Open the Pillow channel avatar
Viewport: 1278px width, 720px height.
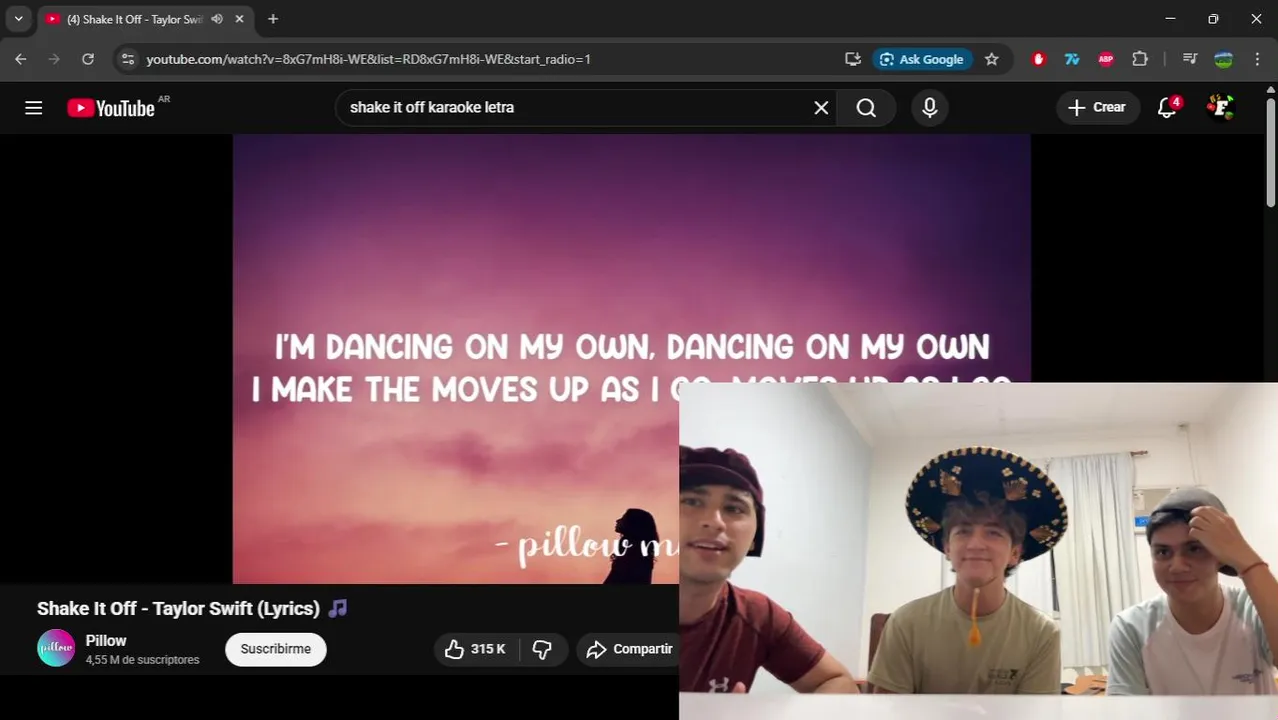pyautogui.click(x=56, y=648)
